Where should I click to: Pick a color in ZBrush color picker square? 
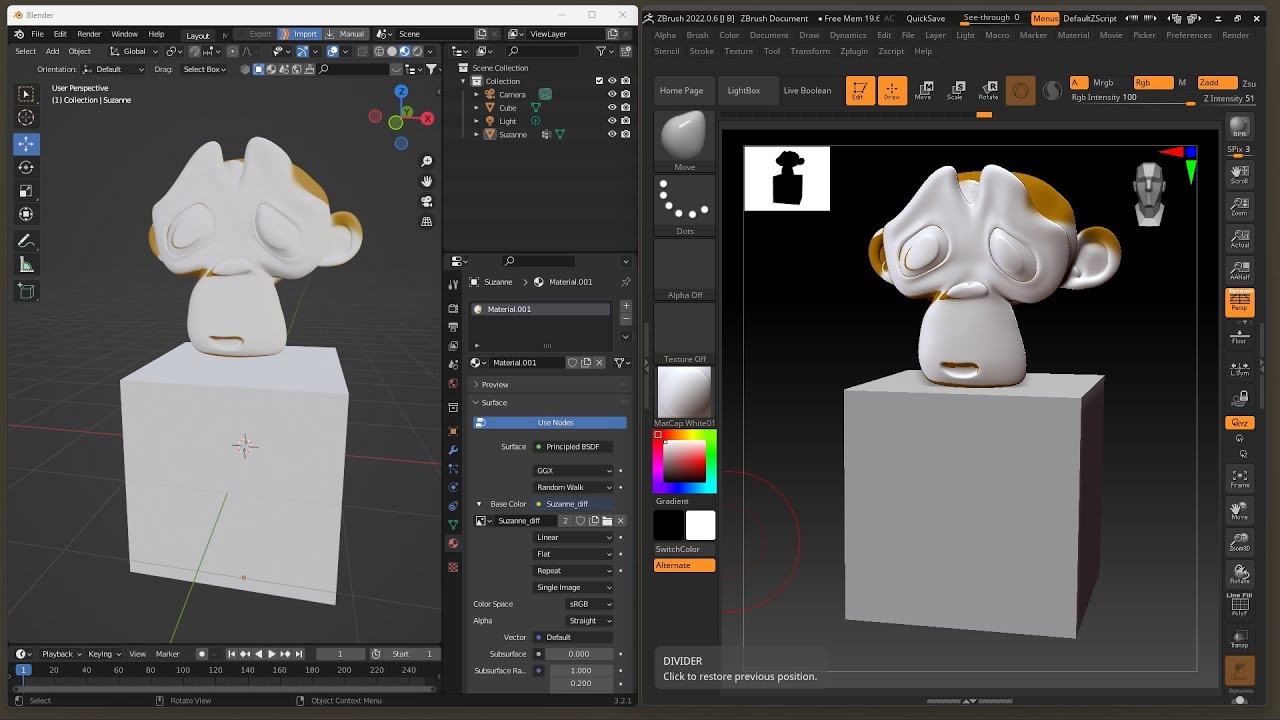[x=685, y=461]
